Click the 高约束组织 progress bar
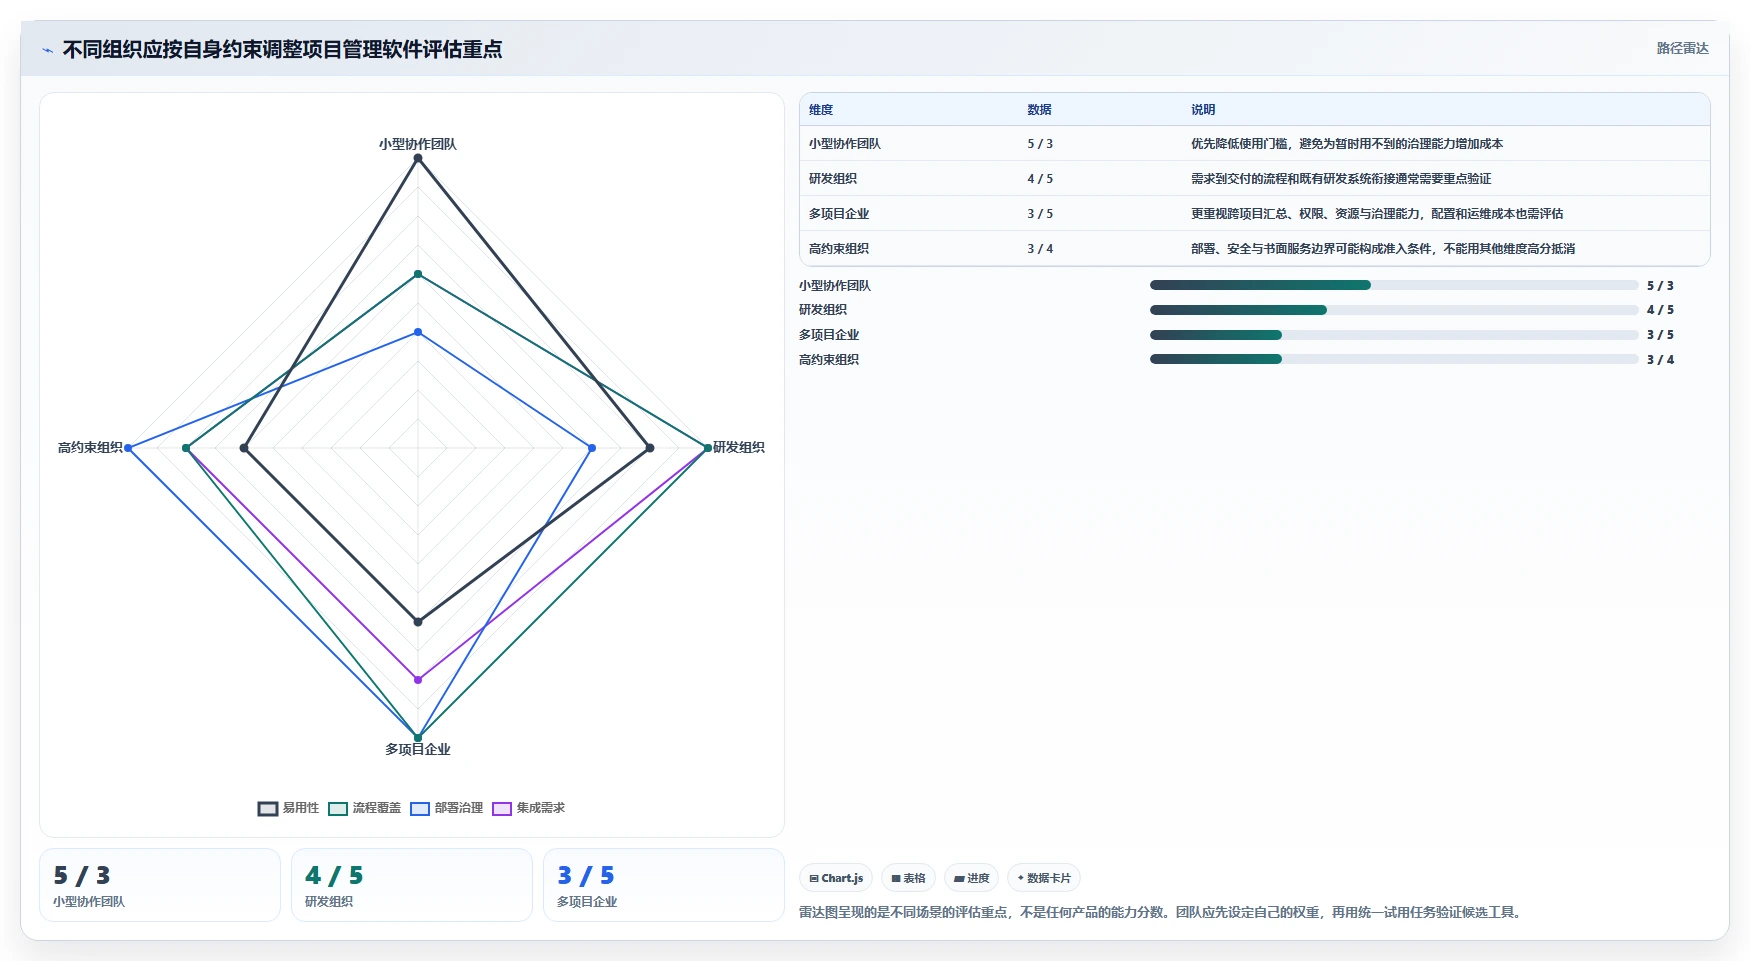 [x=1394, y=359]
